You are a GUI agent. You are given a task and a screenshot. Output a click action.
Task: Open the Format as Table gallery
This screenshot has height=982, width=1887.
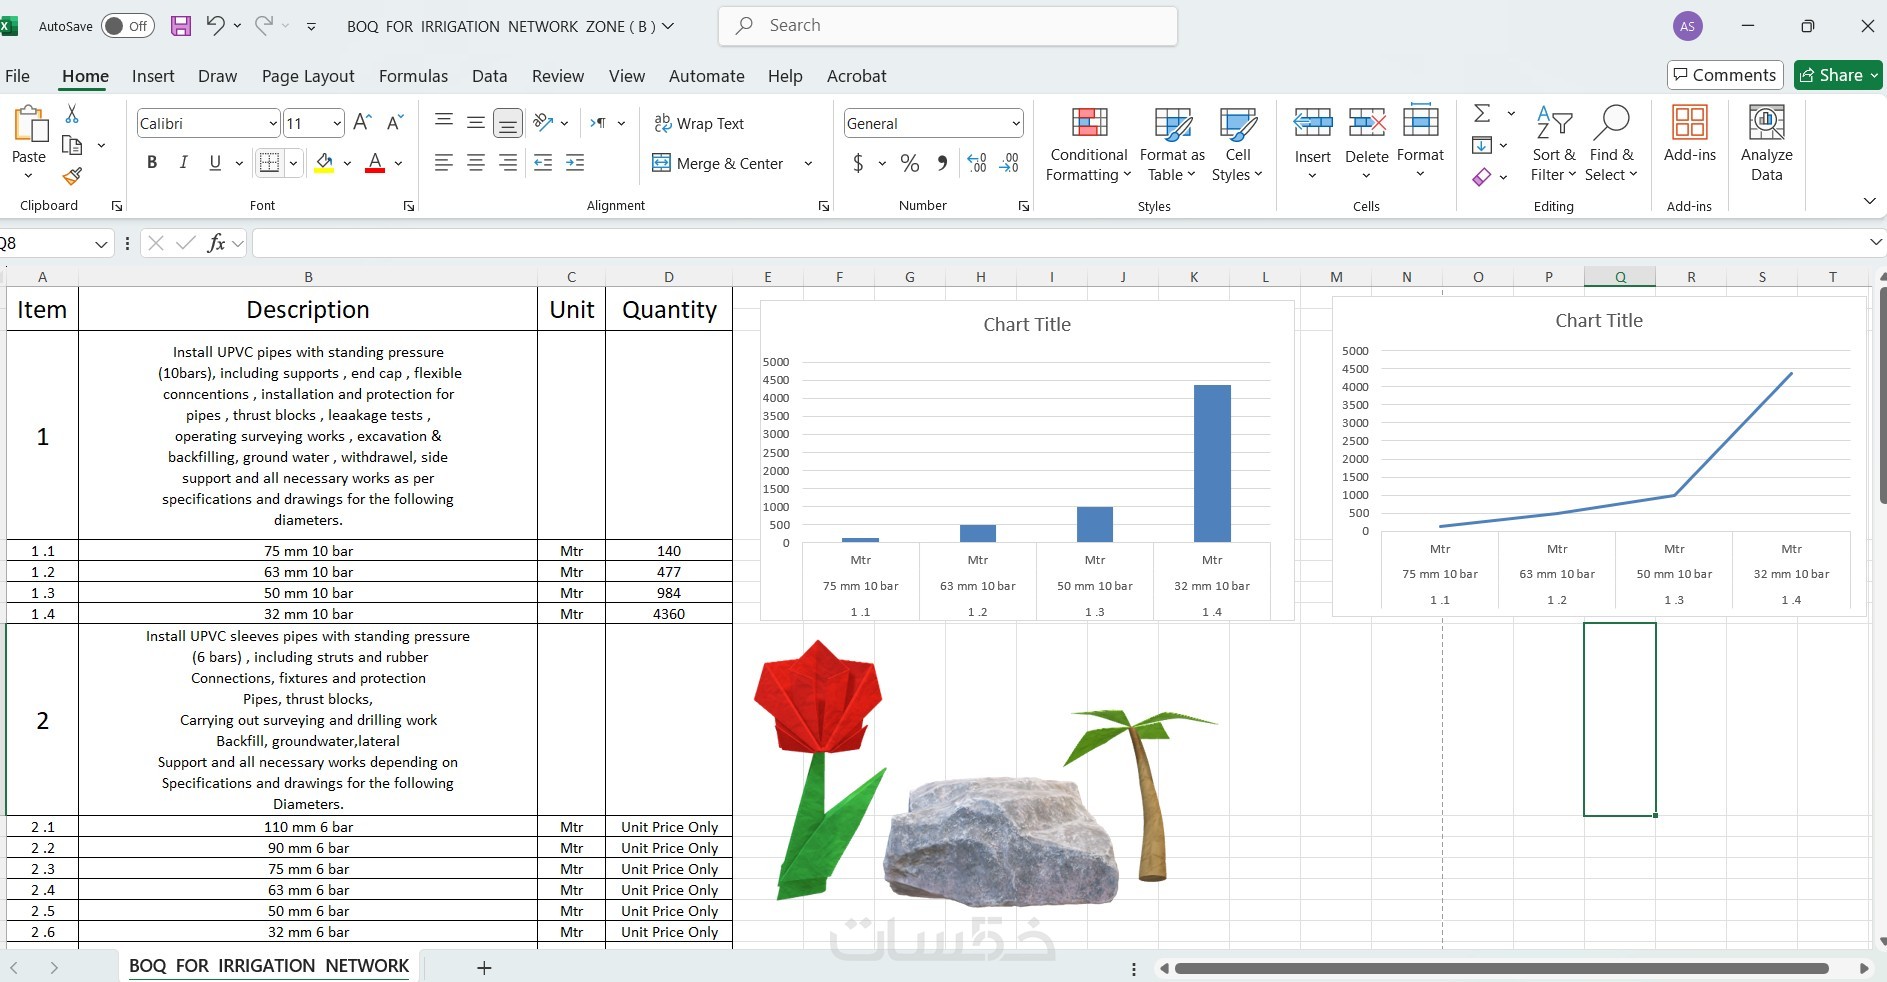coord(1172,144)
